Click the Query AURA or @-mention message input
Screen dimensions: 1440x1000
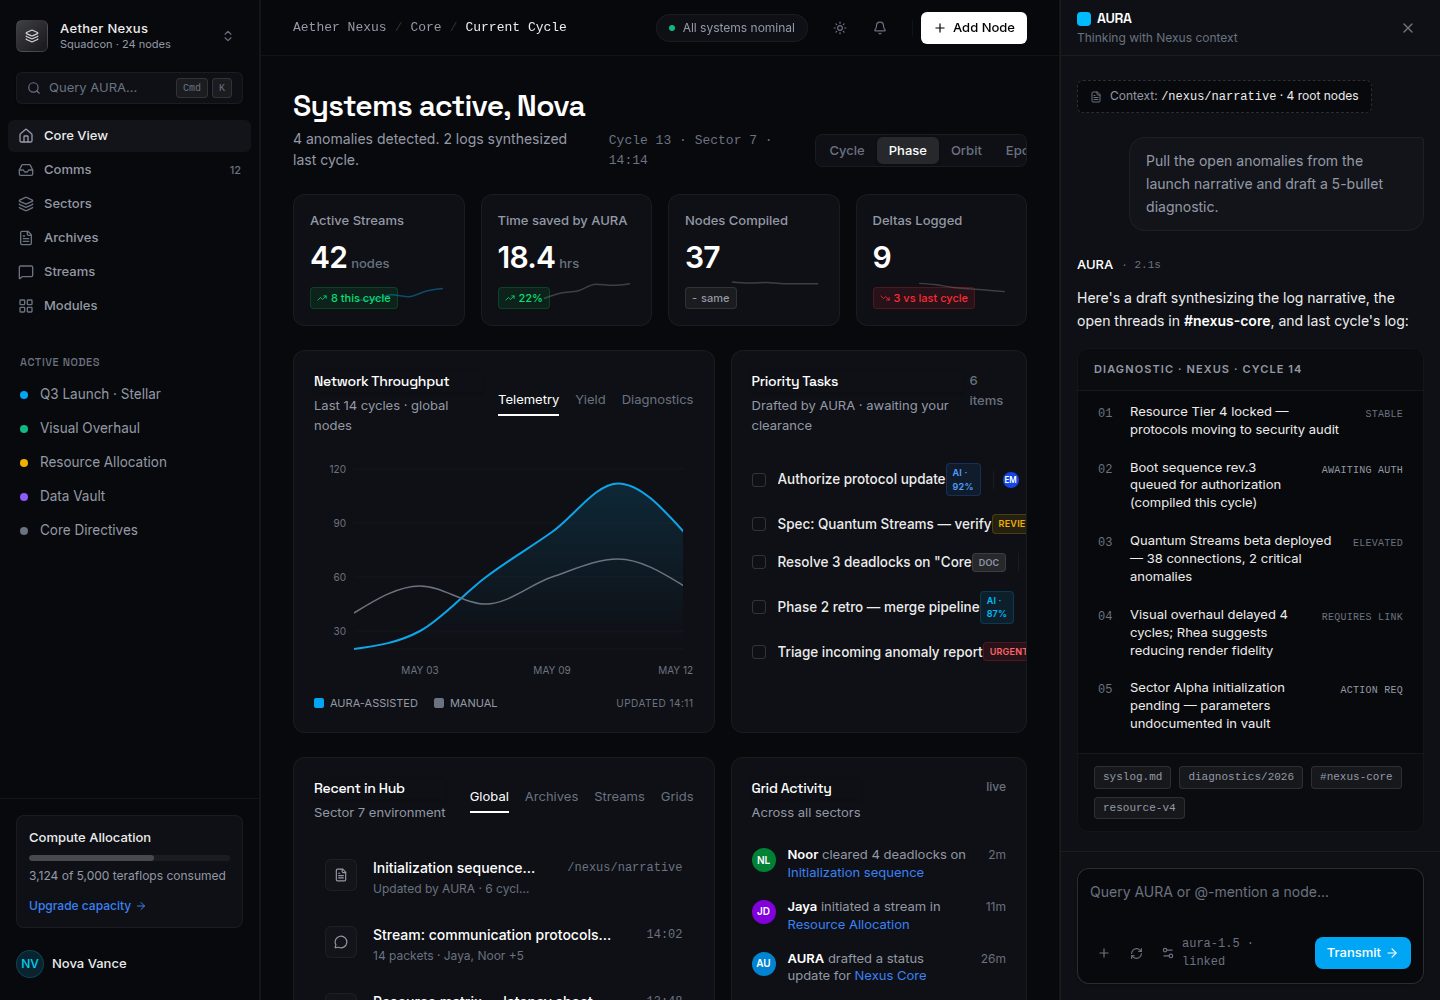[x=1250, y=893]
